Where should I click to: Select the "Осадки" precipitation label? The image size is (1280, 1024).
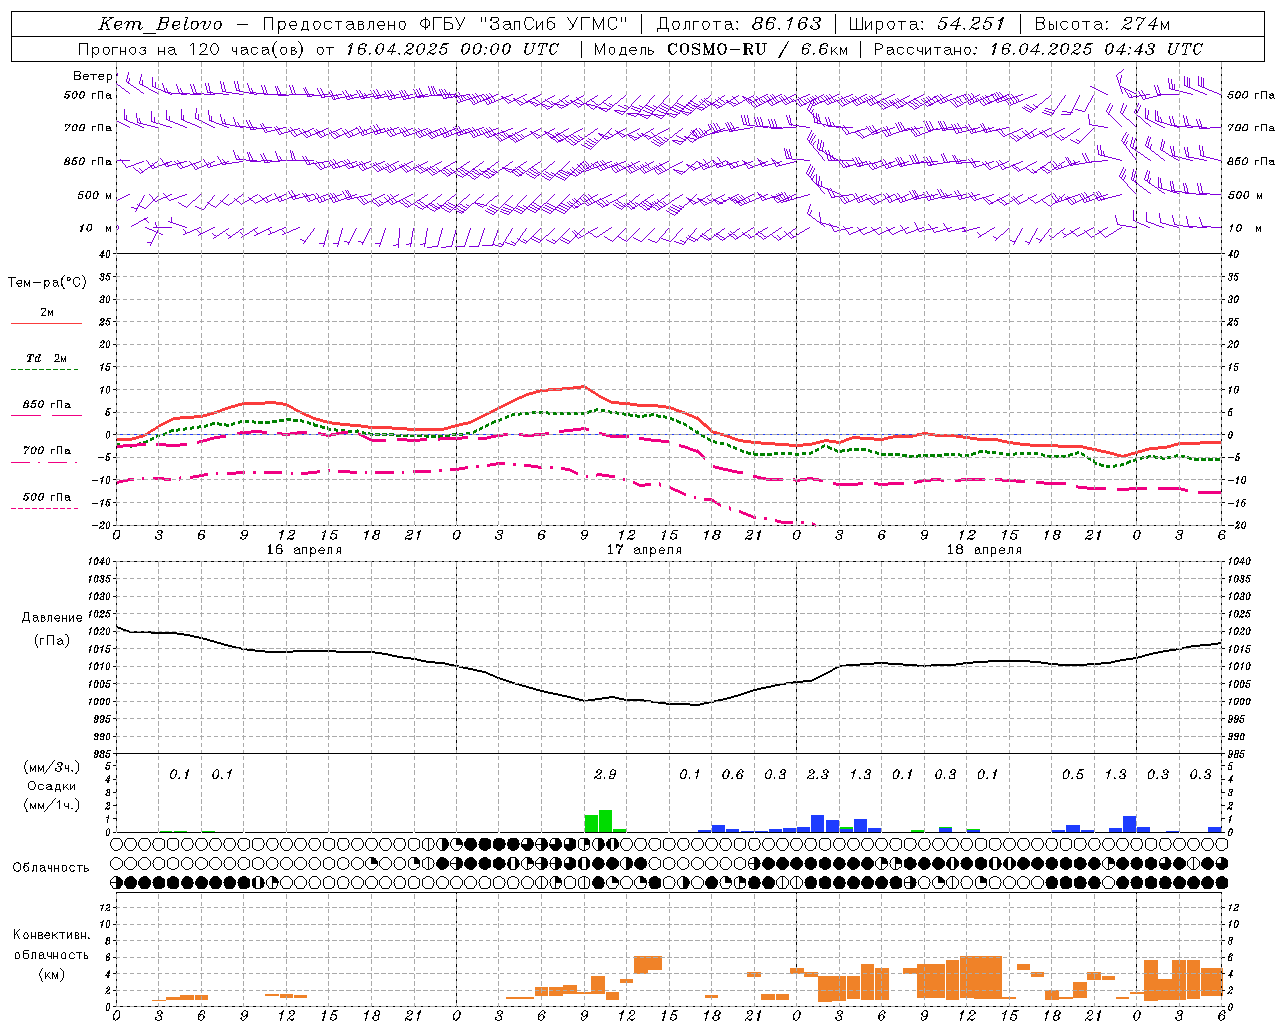click(52, 786)
